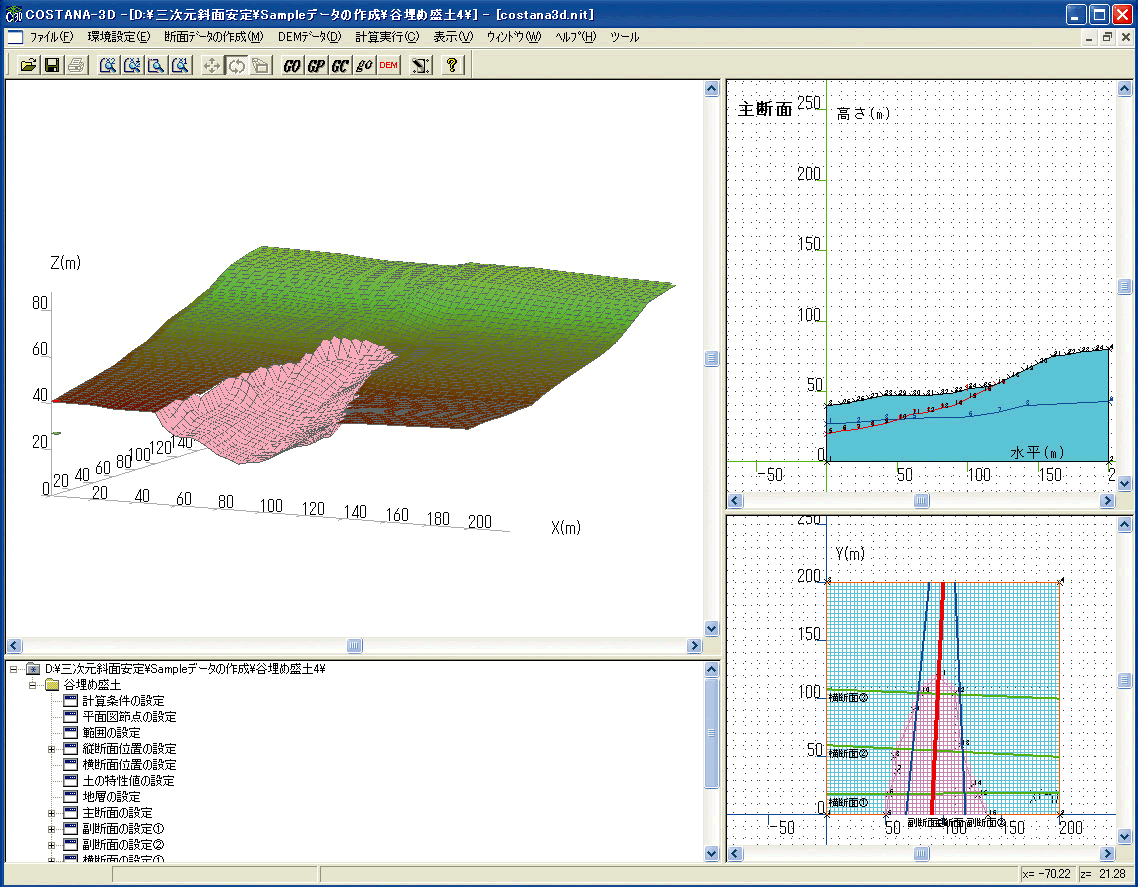
Task: Open the 断面データの作成(M) menu
Action: tap(213, 37)
